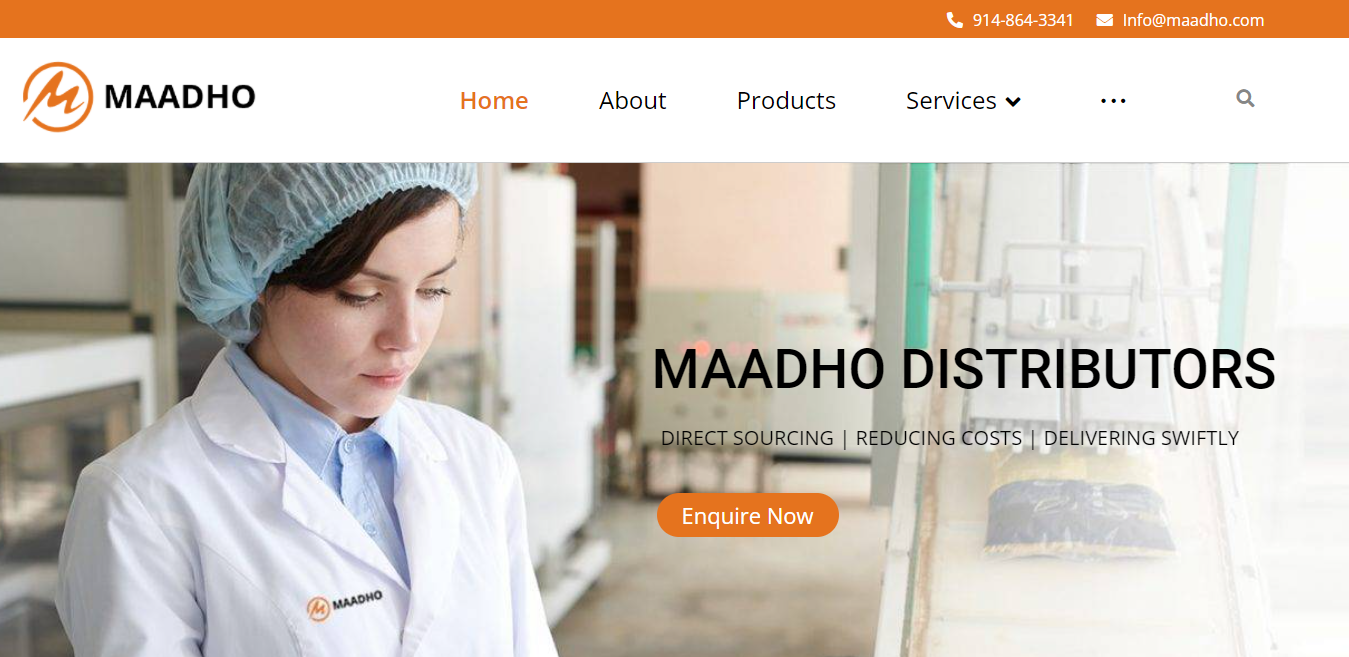Image resolution: width=1349 pixels, height=657 pixels.
Task: Expand the Services dropdown chevron
Action: (x=1013, y=102)
